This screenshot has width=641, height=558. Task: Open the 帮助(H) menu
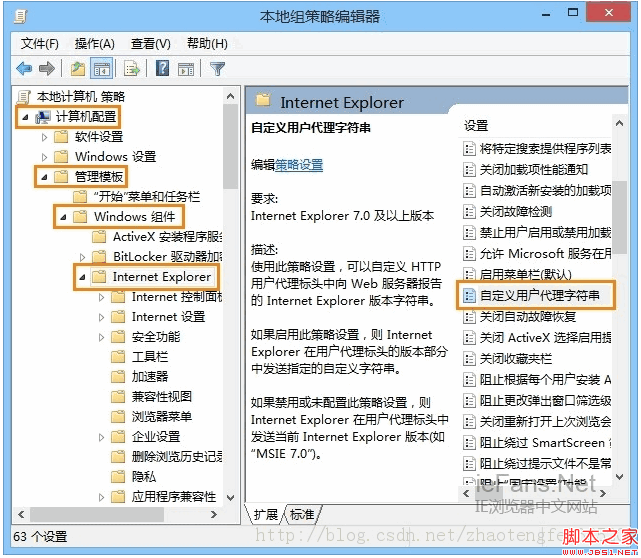click(207, 43)
